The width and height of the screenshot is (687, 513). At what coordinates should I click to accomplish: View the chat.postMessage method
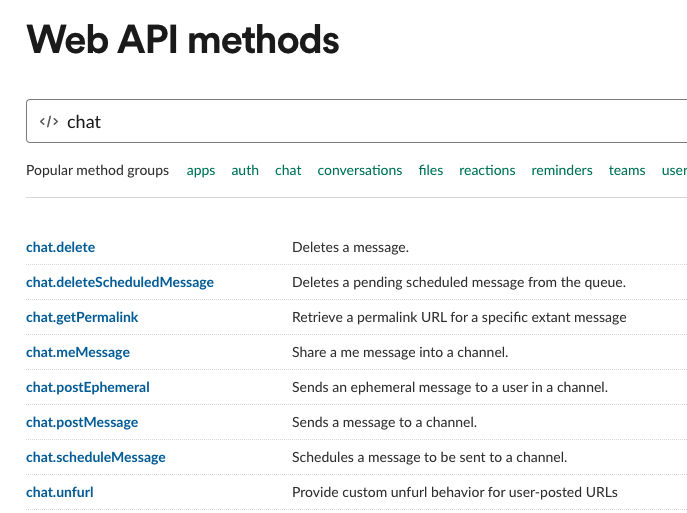[82, 422]
